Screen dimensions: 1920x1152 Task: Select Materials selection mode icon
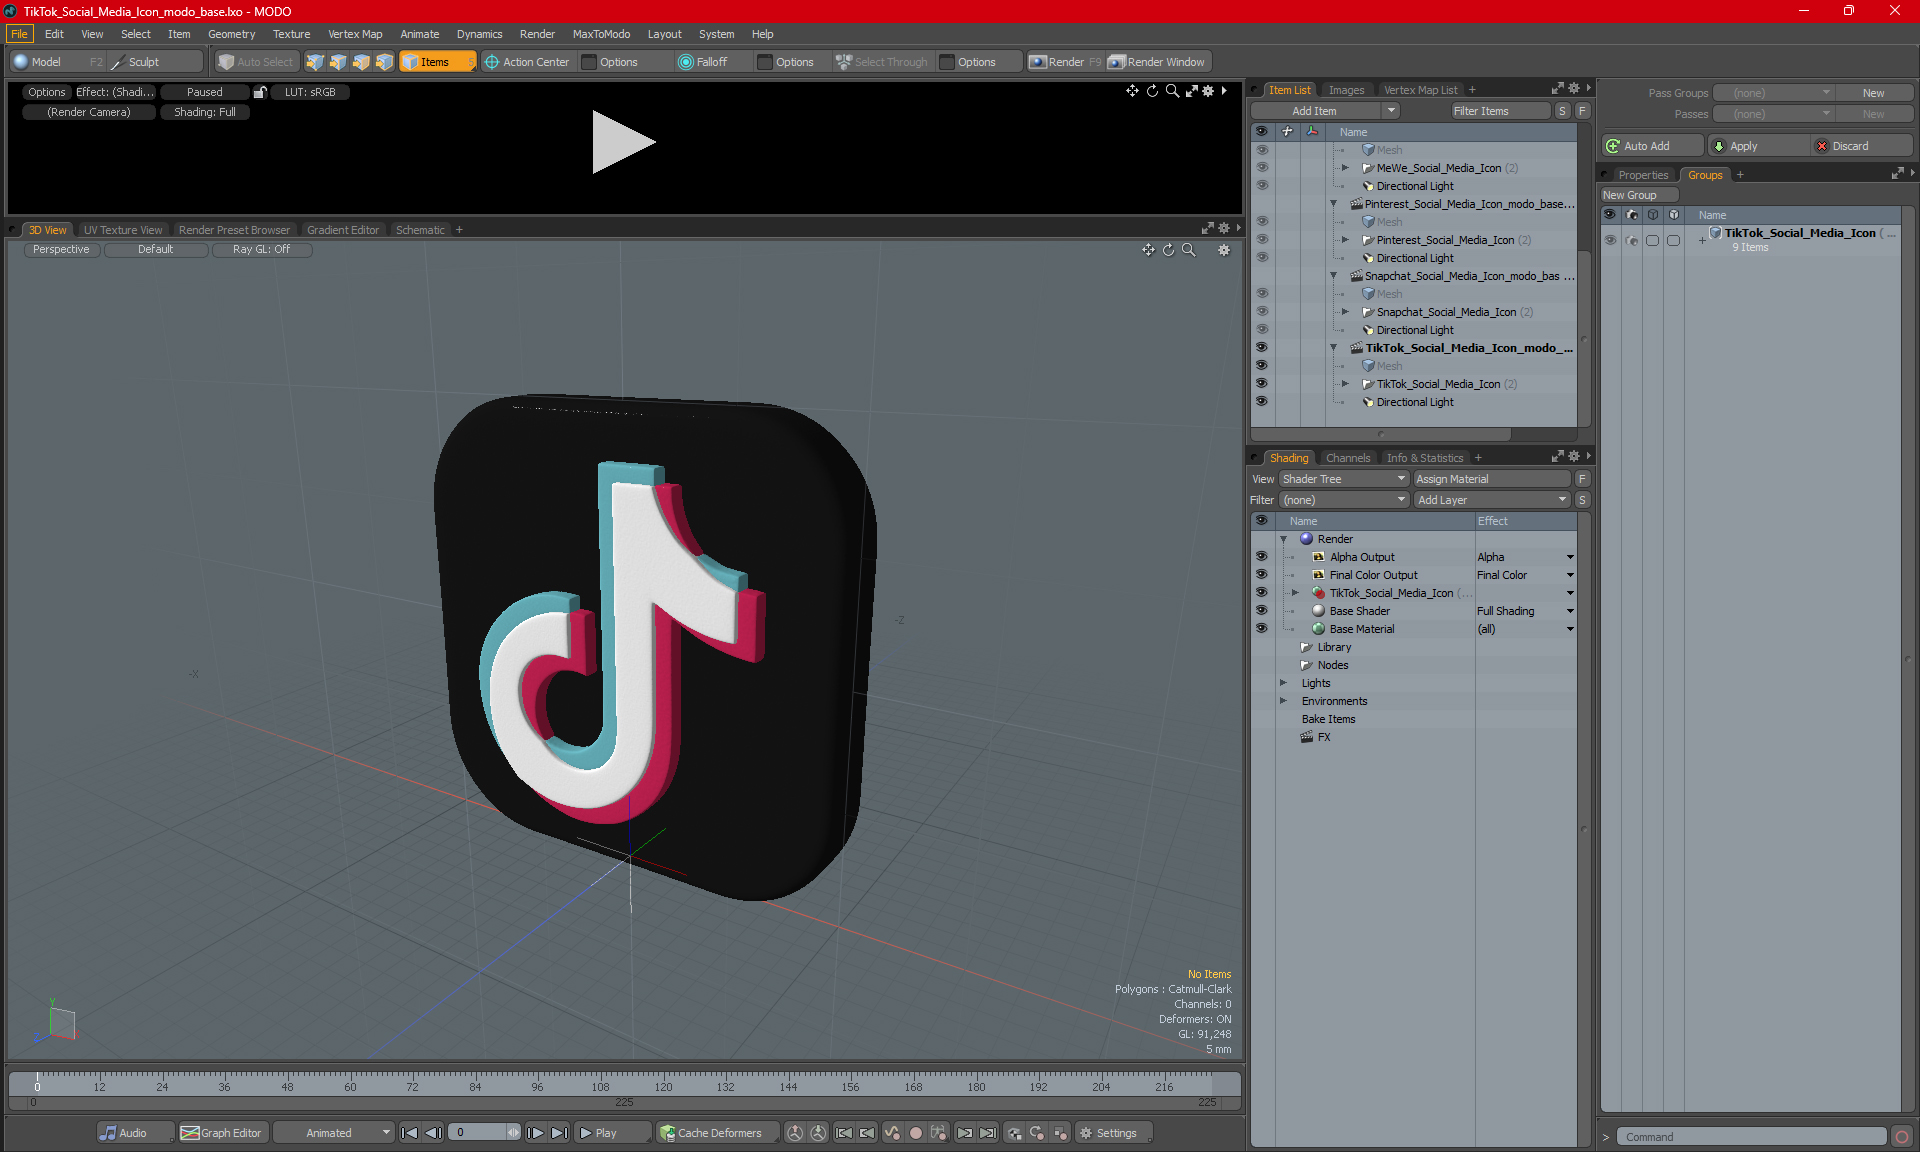tap(384, 62)
